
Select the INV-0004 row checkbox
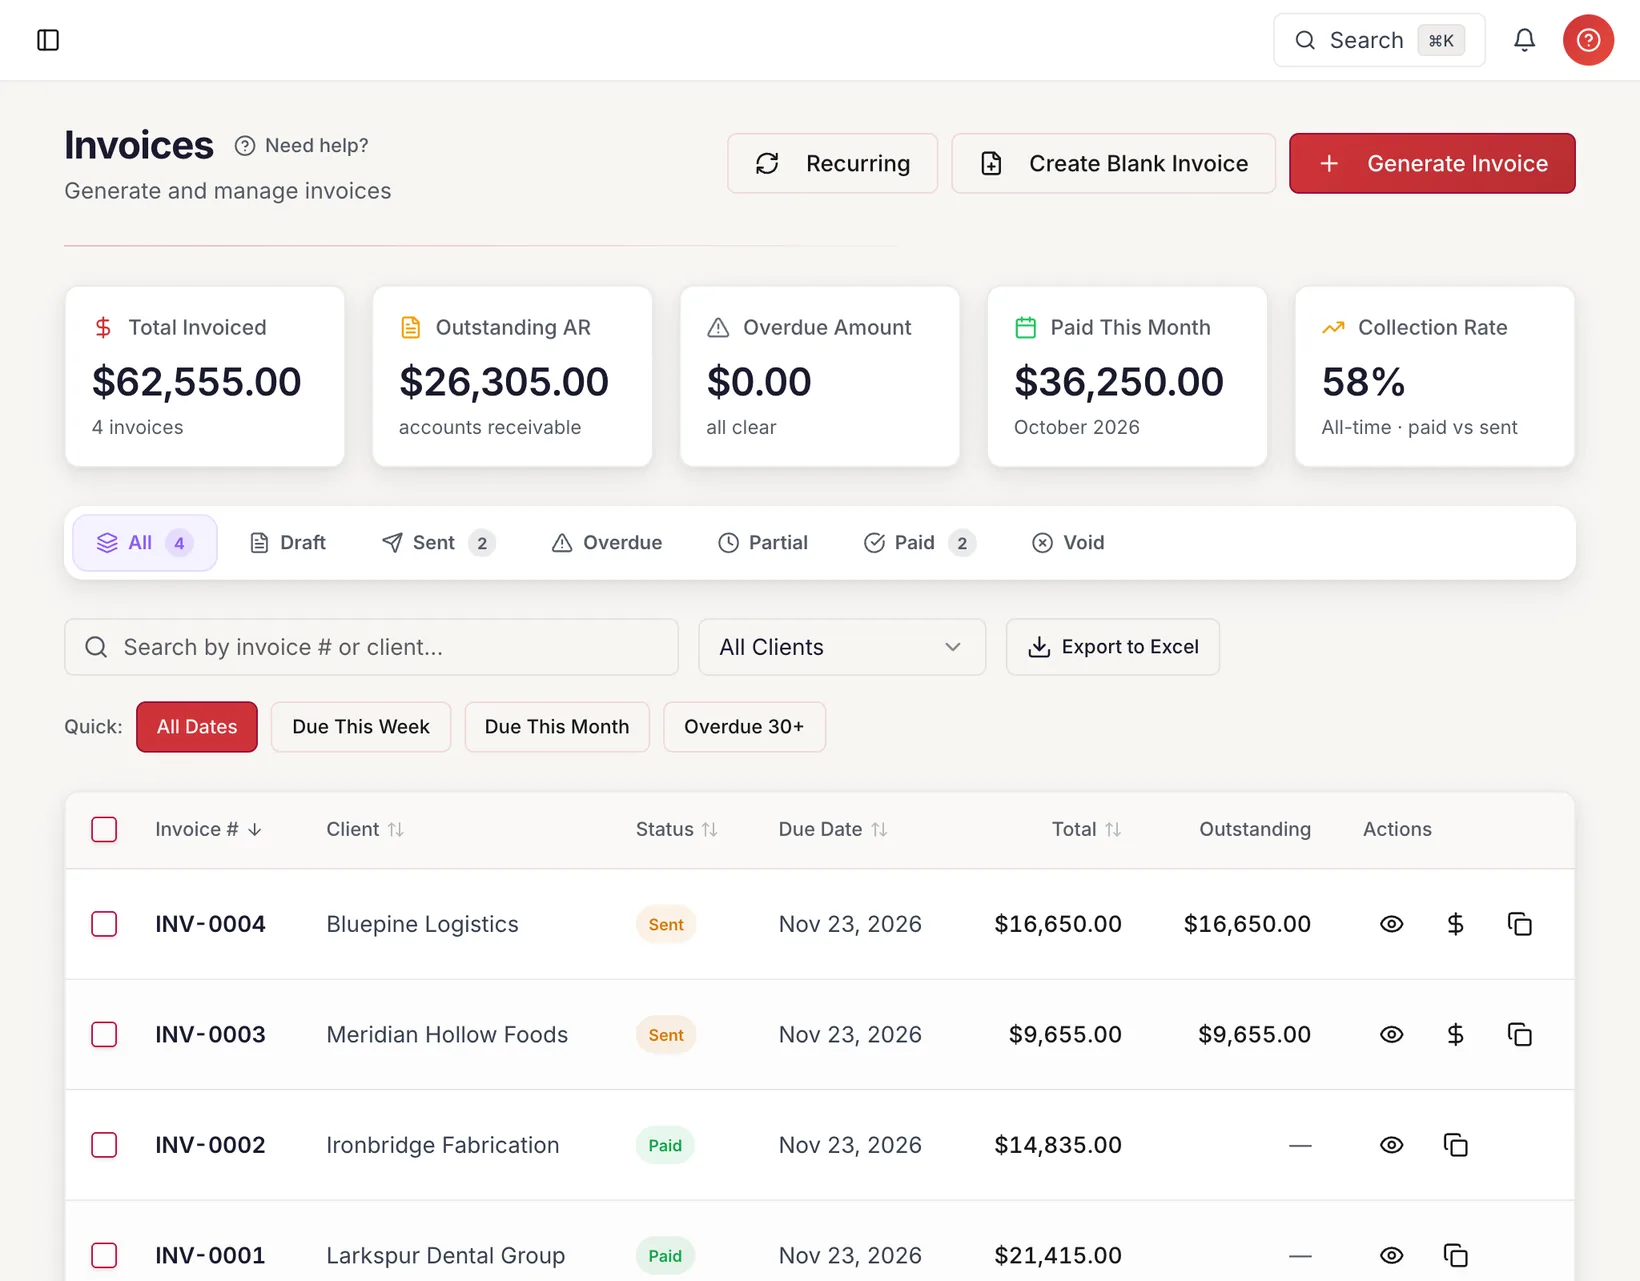104,924
